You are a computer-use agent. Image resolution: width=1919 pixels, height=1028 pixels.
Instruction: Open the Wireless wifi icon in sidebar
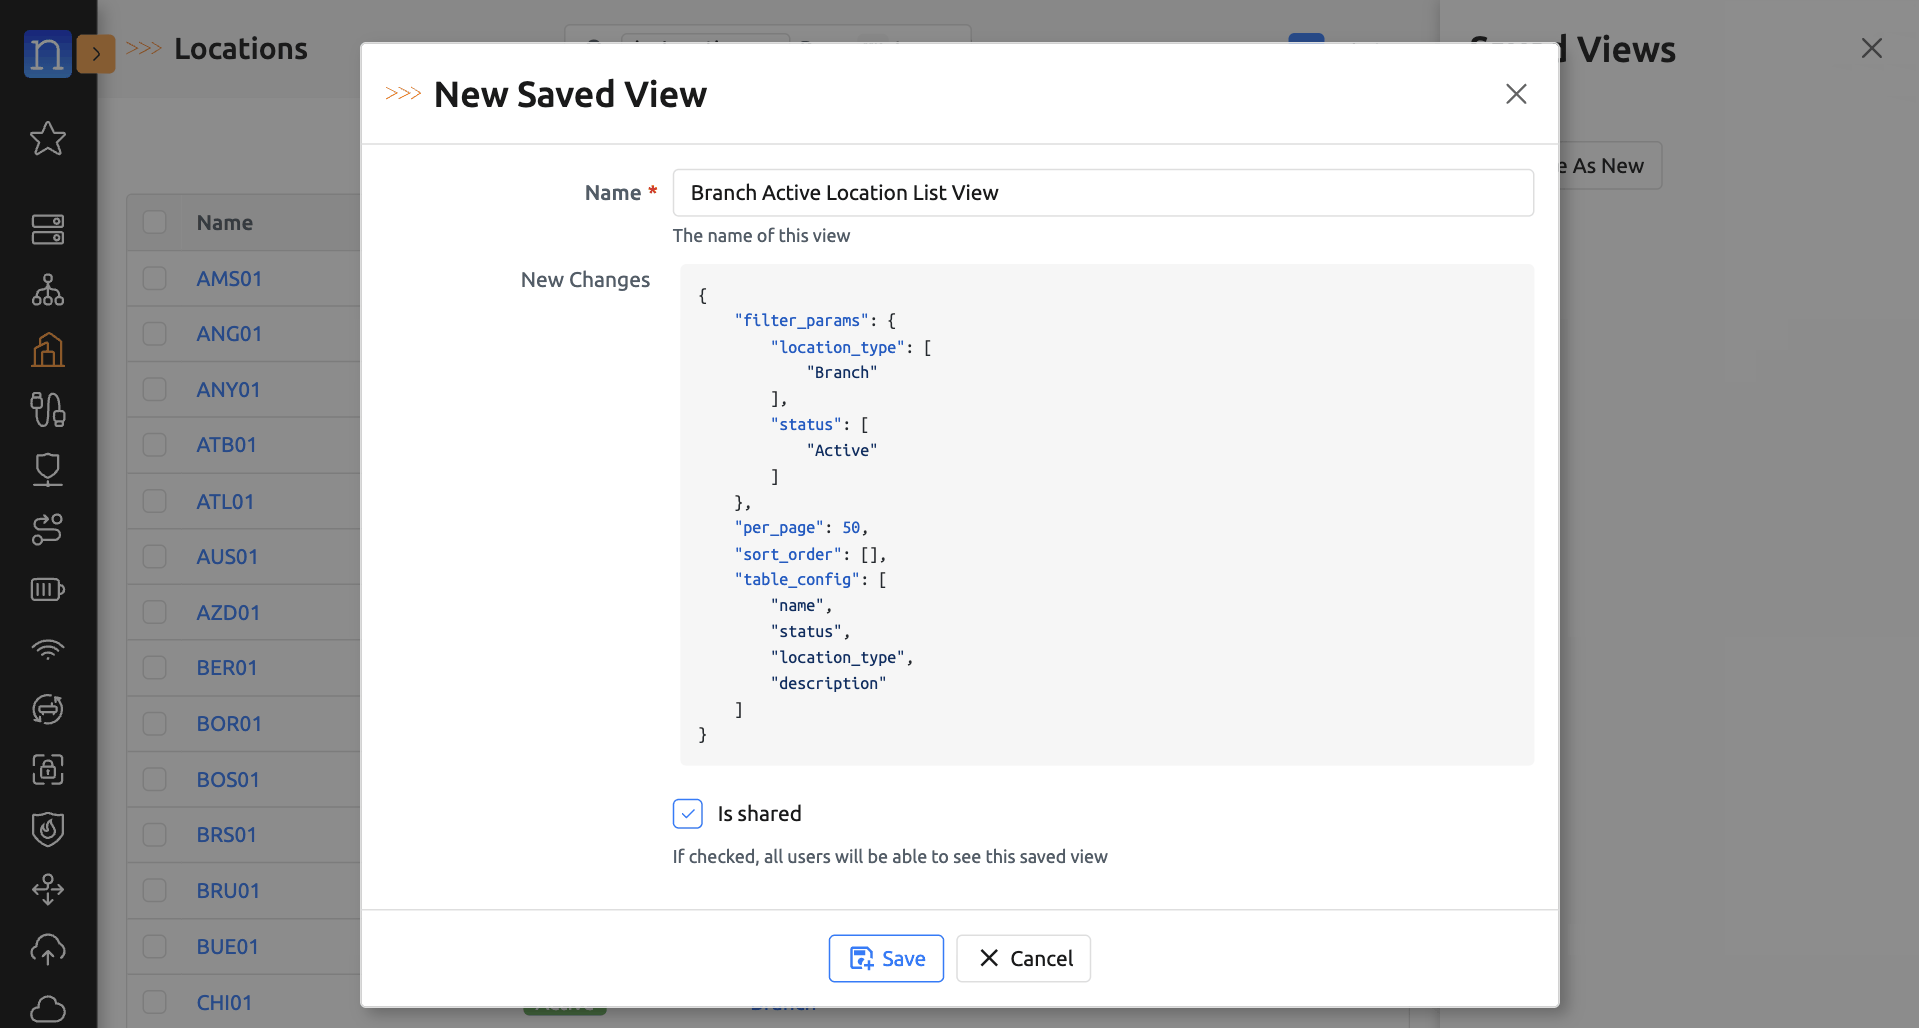pos(47,649)
